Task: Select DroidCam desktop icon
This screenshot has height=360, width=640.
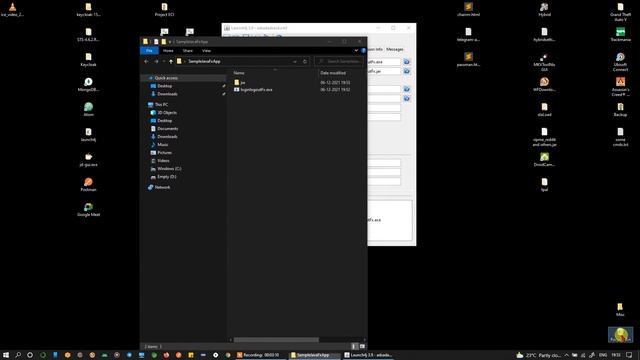Action: (x=544, y=159)
